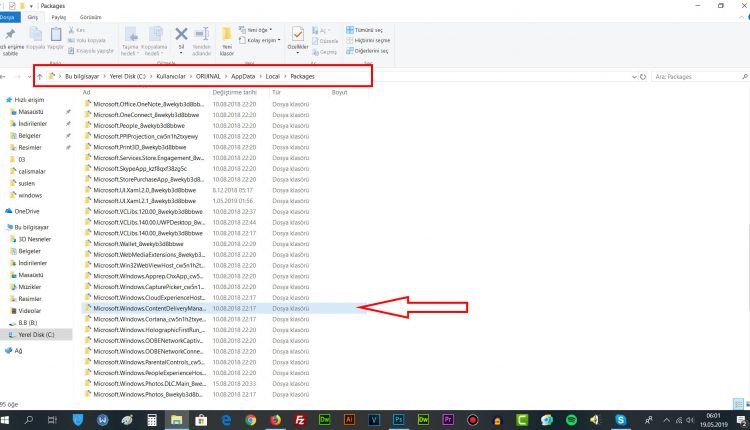Switch to details view toggle in status bar
750x430 pixels.
[x=738, y=404]
